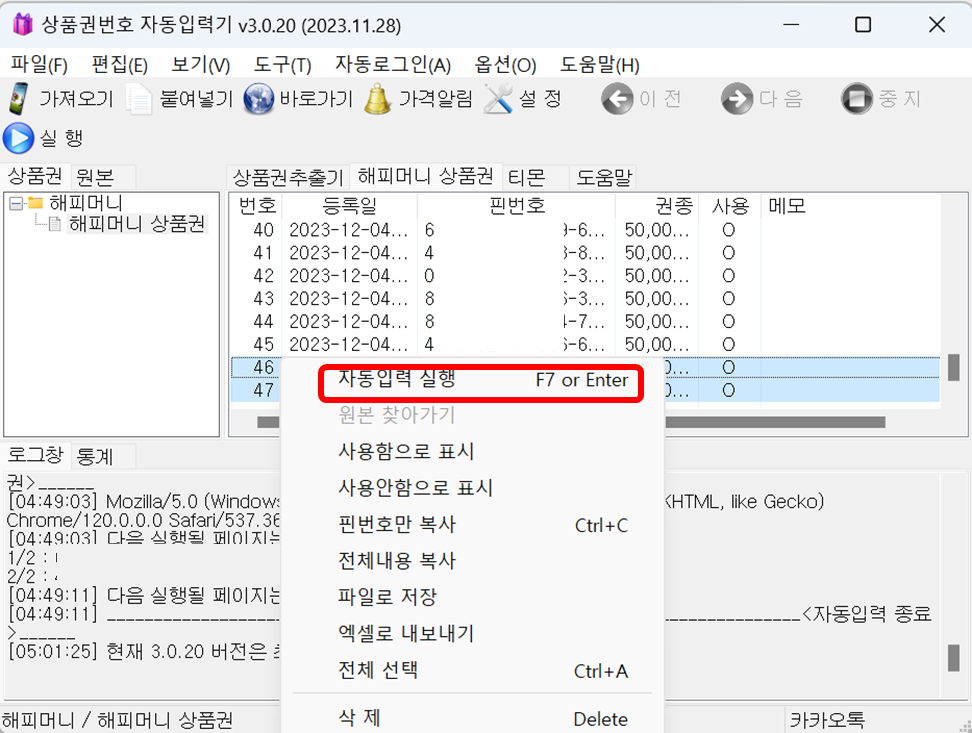Image resolution: width=972 pixels, height=733 pixels.
Task: Click 카카오톡 in the status bar
Action: 828,720
